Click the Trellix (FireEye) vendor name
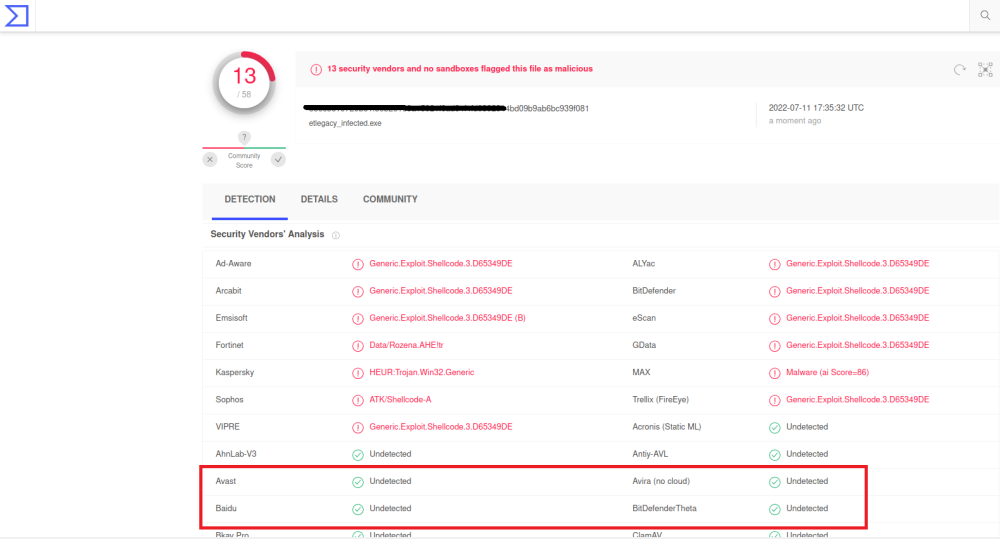1000x539 pixels. 661,400
